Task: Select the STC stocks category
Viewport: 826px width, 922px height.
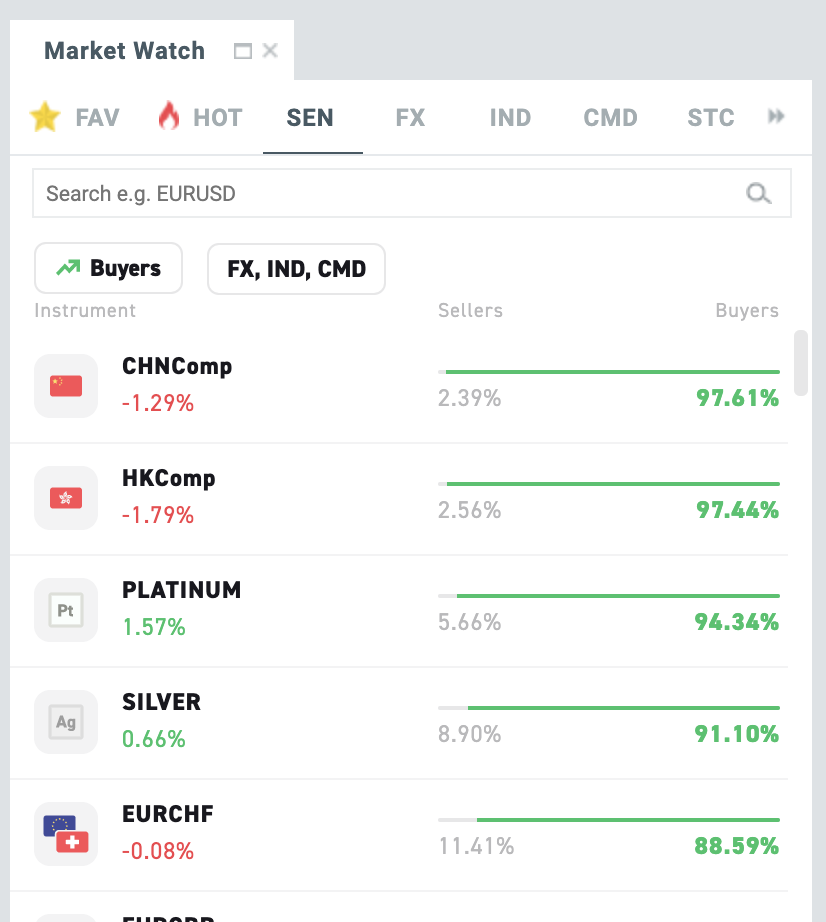Action: [710, 117]
